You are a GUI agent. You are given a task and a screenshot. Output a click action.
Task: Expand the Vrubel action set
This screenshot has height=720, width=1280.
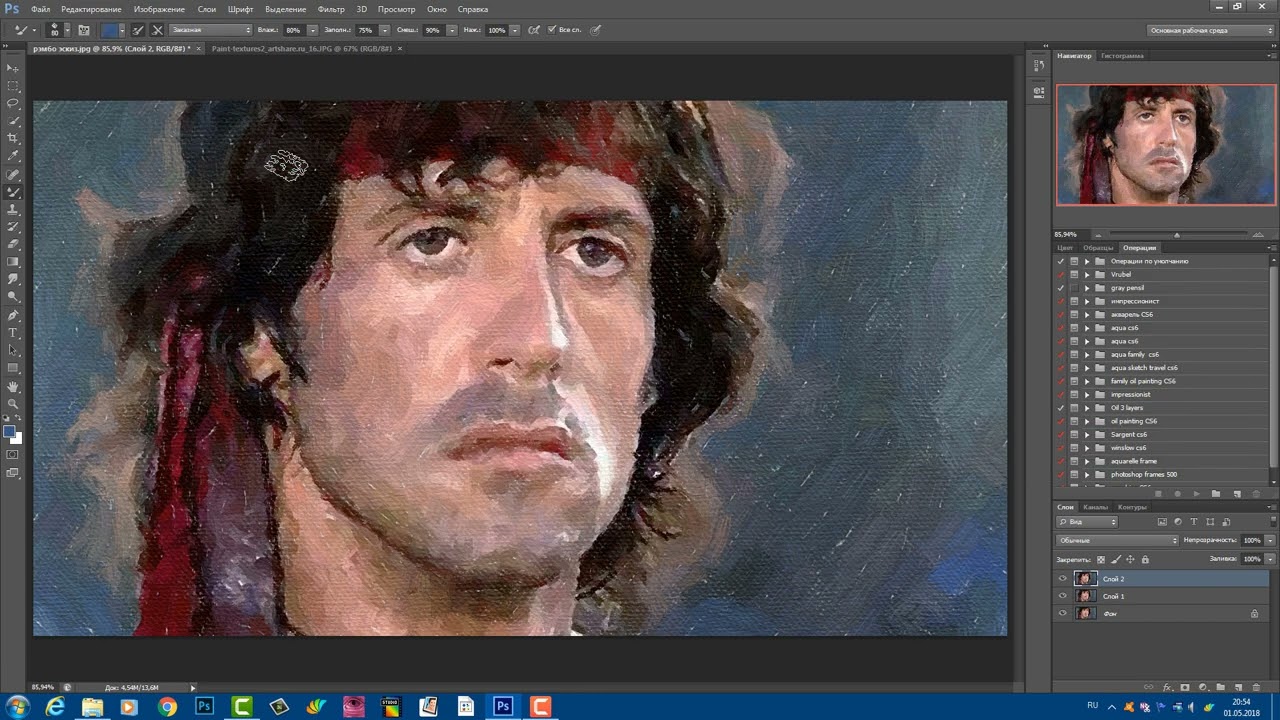(x=1087, y=274)
